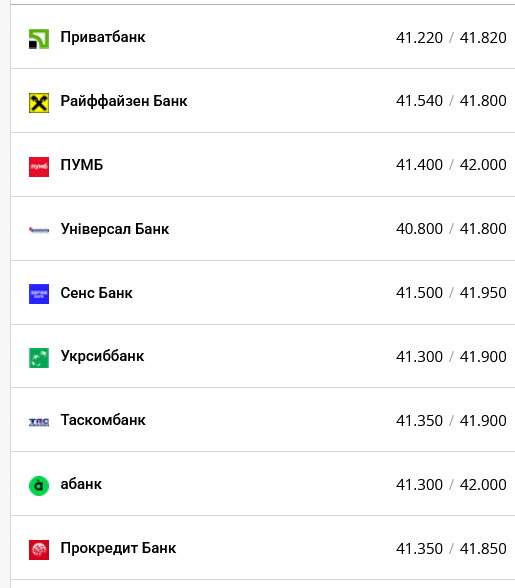
Task: Select the Приватбанк rate 41.220 / 41.820
Action: 451,38
